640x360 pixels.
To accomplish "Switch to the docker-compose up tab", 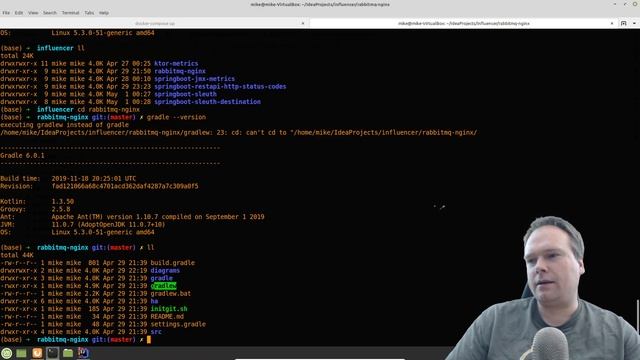I will pos(154,23).
